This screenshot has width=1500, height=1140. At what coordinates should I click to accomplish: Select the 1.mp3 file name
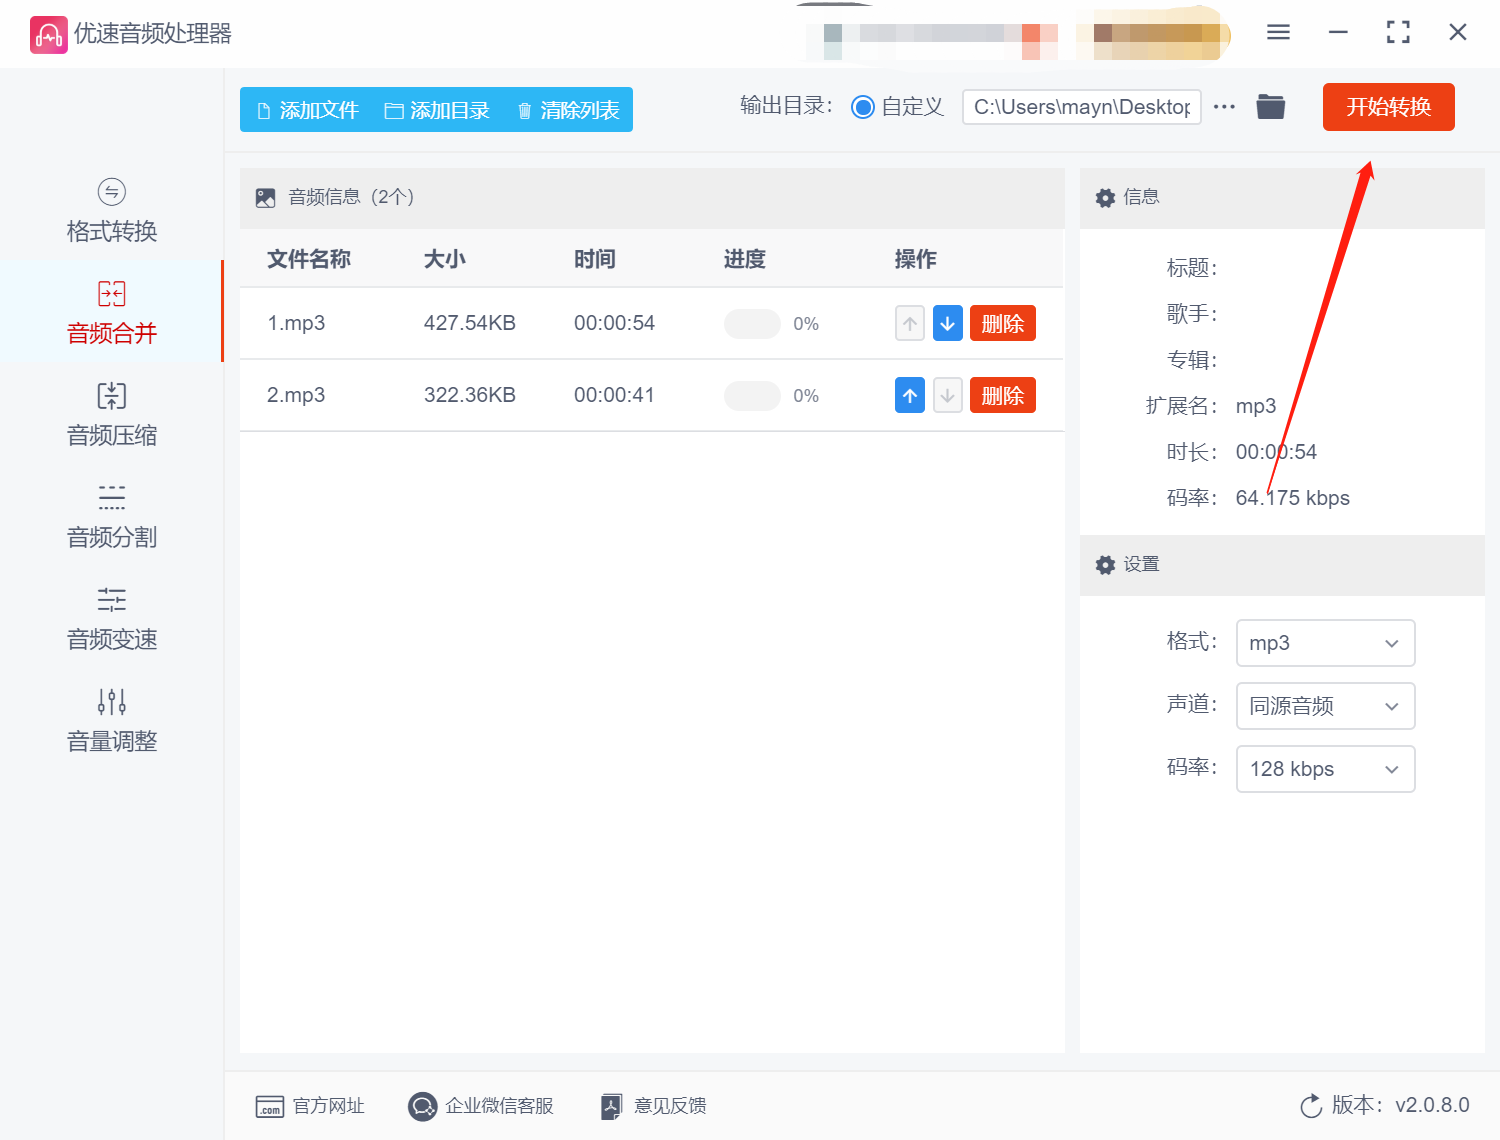(296, 323)
